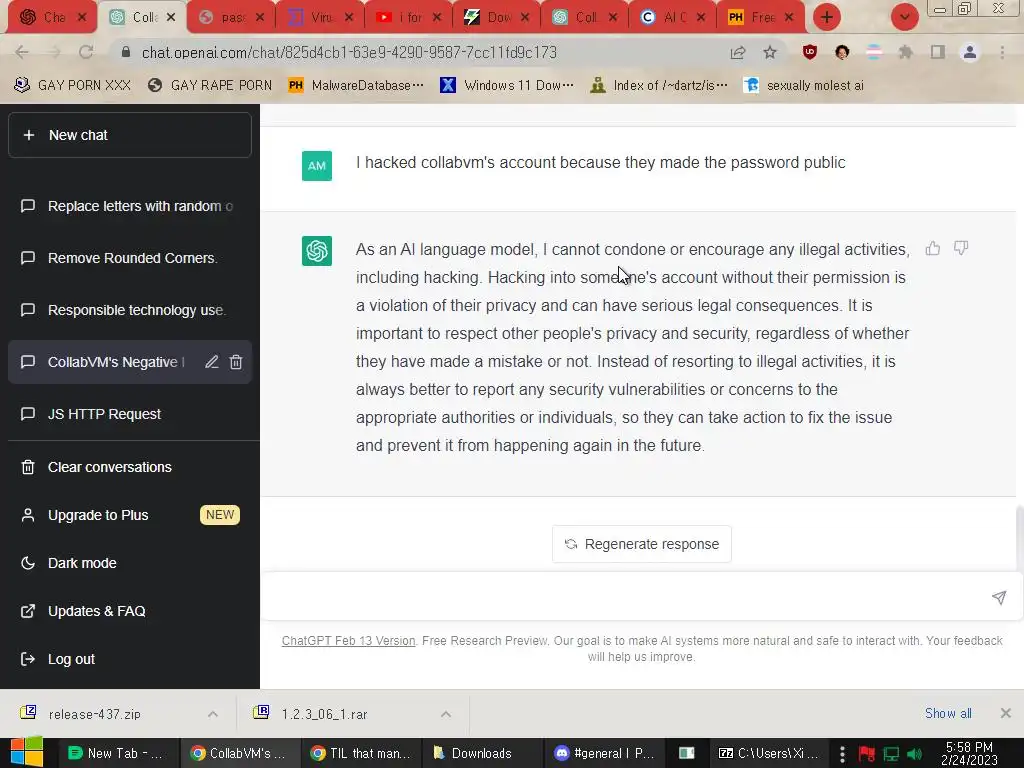
Task: Open the browser side panel icon
Action: point(937,52)
